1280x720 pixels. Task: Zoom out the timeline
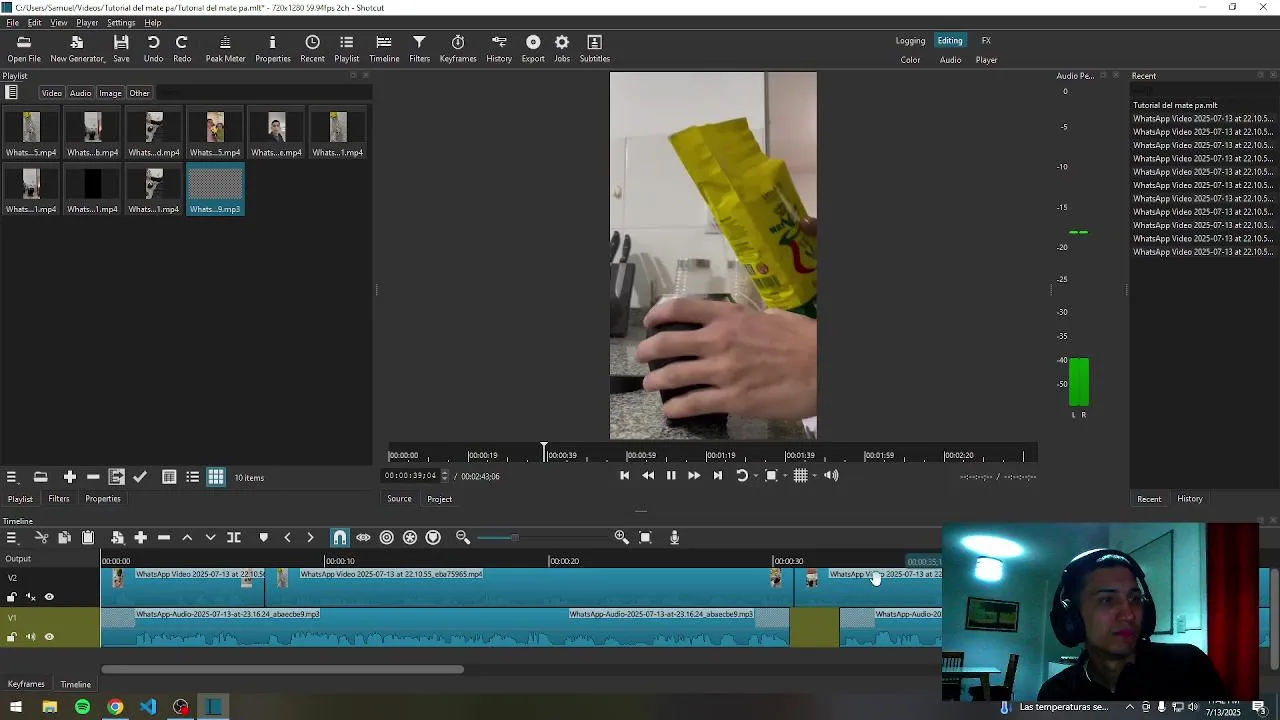(463, 538)
